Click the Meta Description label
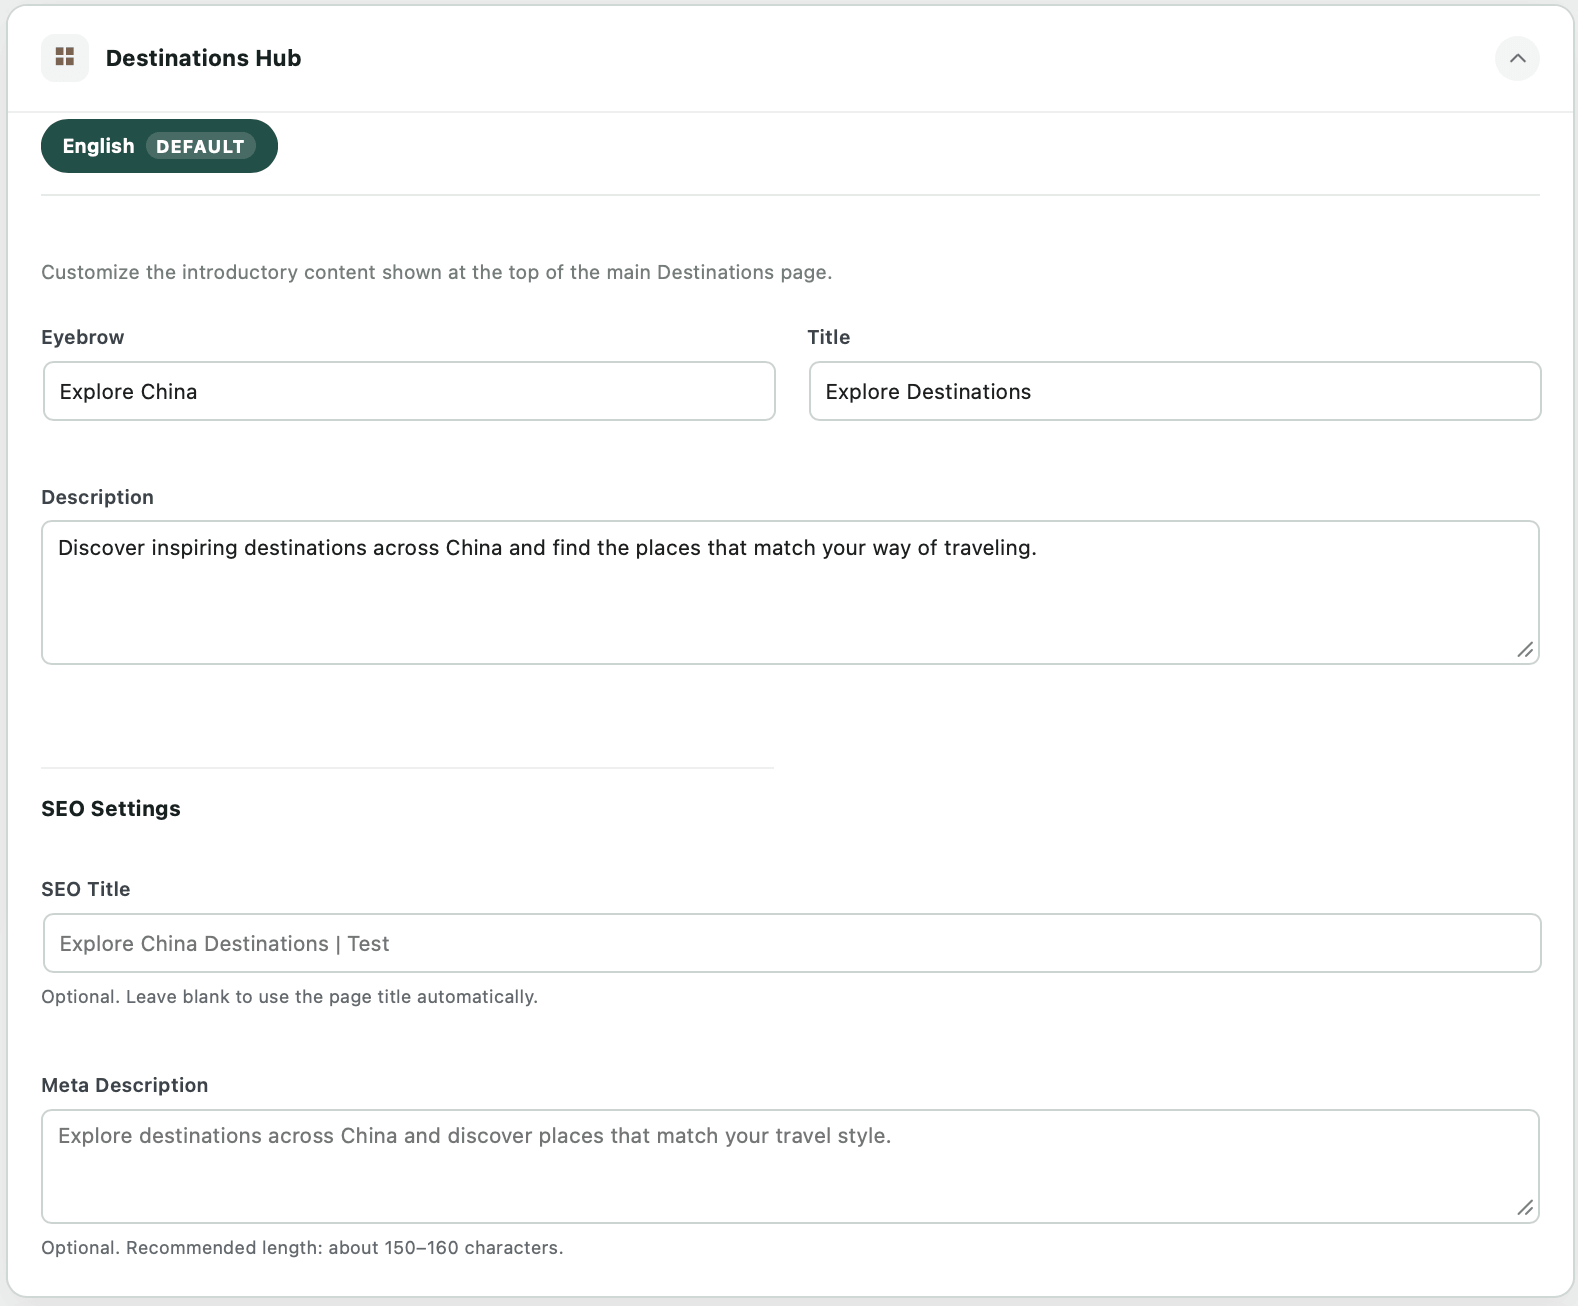This screenshot has width=1578, height=1306. pos(125,1085)
